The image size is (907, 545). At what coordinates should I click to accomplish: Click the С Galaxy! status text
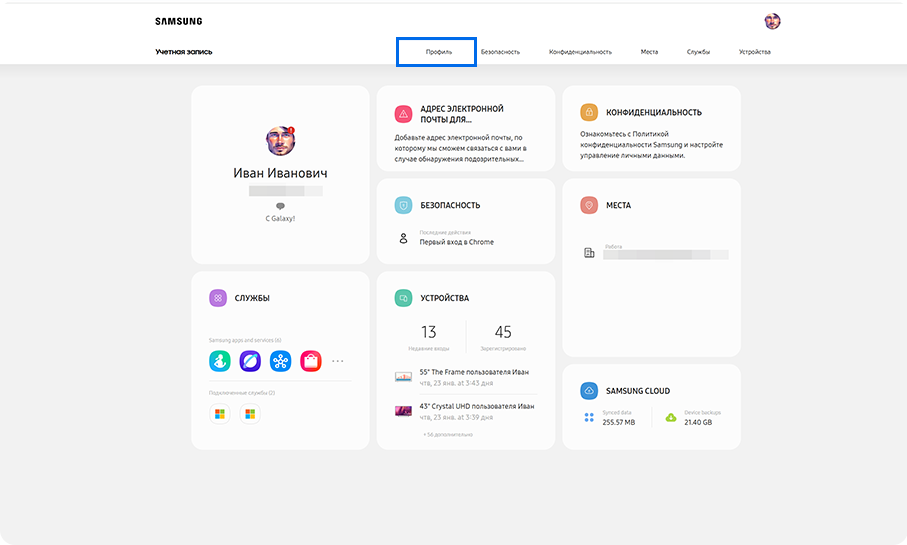click(x=281, y=219)
